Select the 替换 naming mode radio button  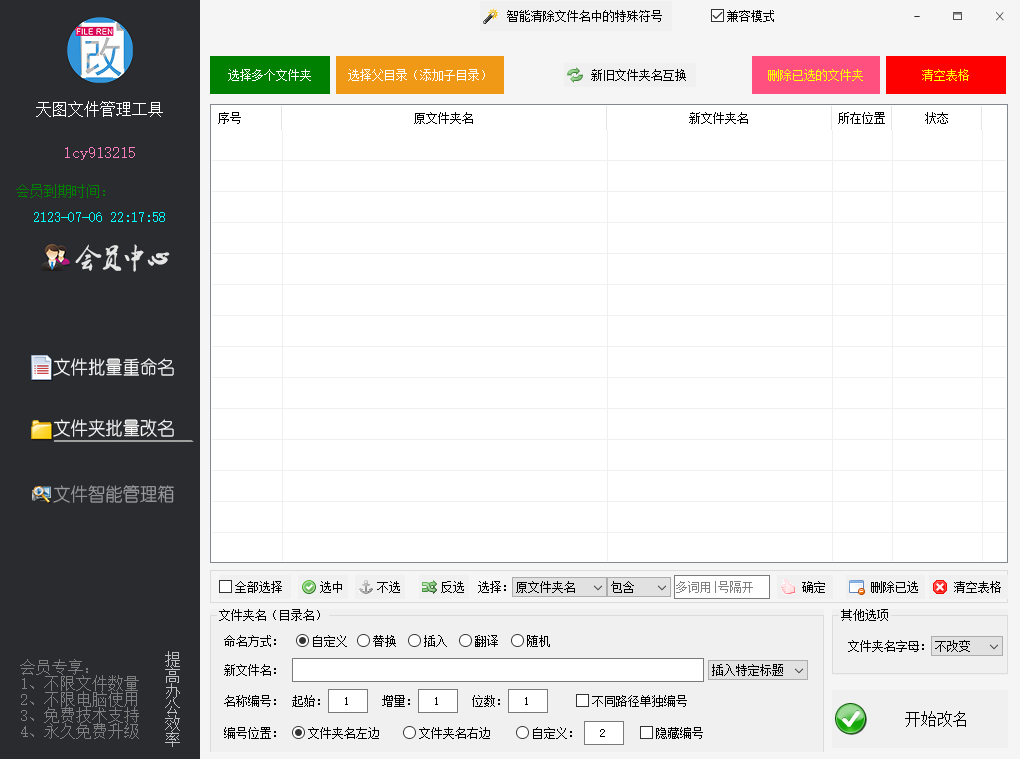363,641
